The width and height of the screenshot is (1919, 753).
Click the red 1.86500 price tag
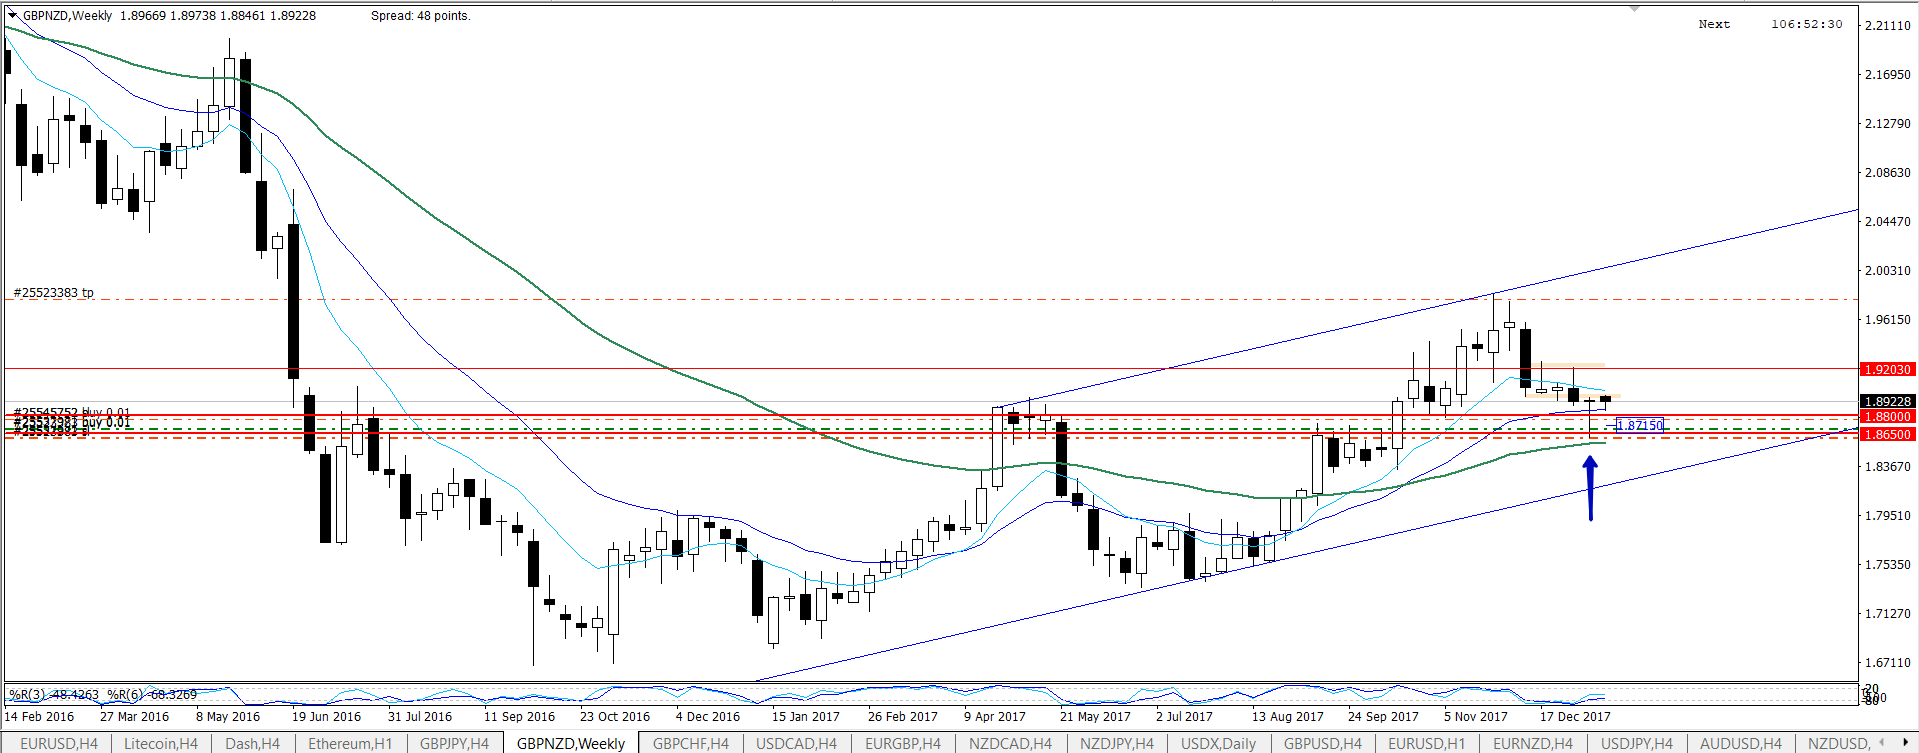pyautogui.click(x=1886, y=435)
